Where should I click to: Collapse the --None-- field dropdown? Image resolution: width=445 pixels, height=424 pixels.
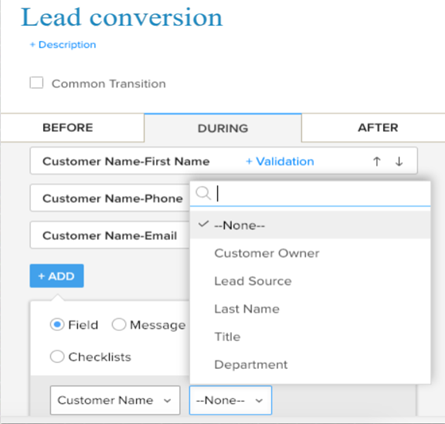(230, 400)
